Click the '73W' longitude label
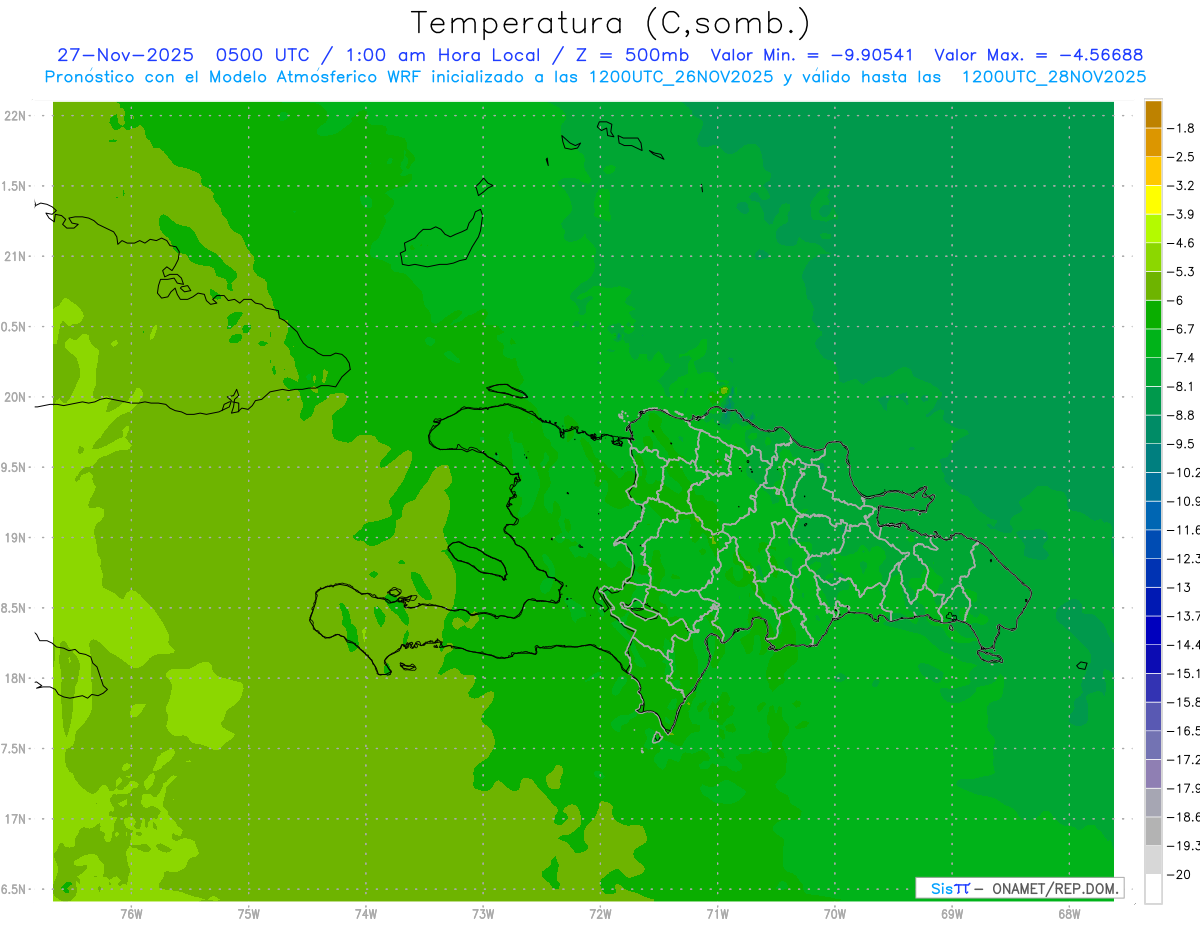This screenshot has height=927, width=1200. coord(483,913)
